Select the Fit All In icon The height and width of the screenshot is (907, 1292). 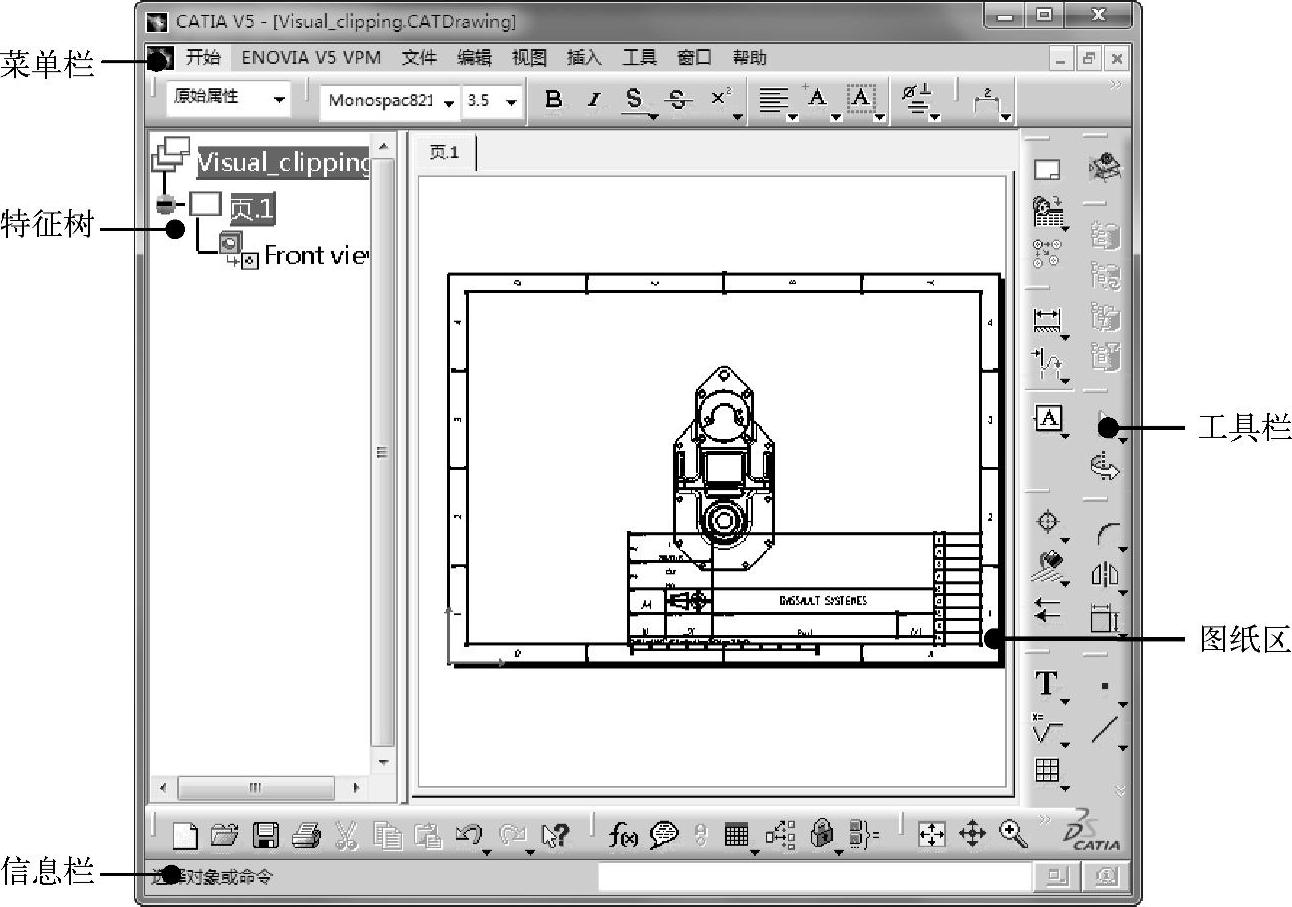click(x=931, y=836)
